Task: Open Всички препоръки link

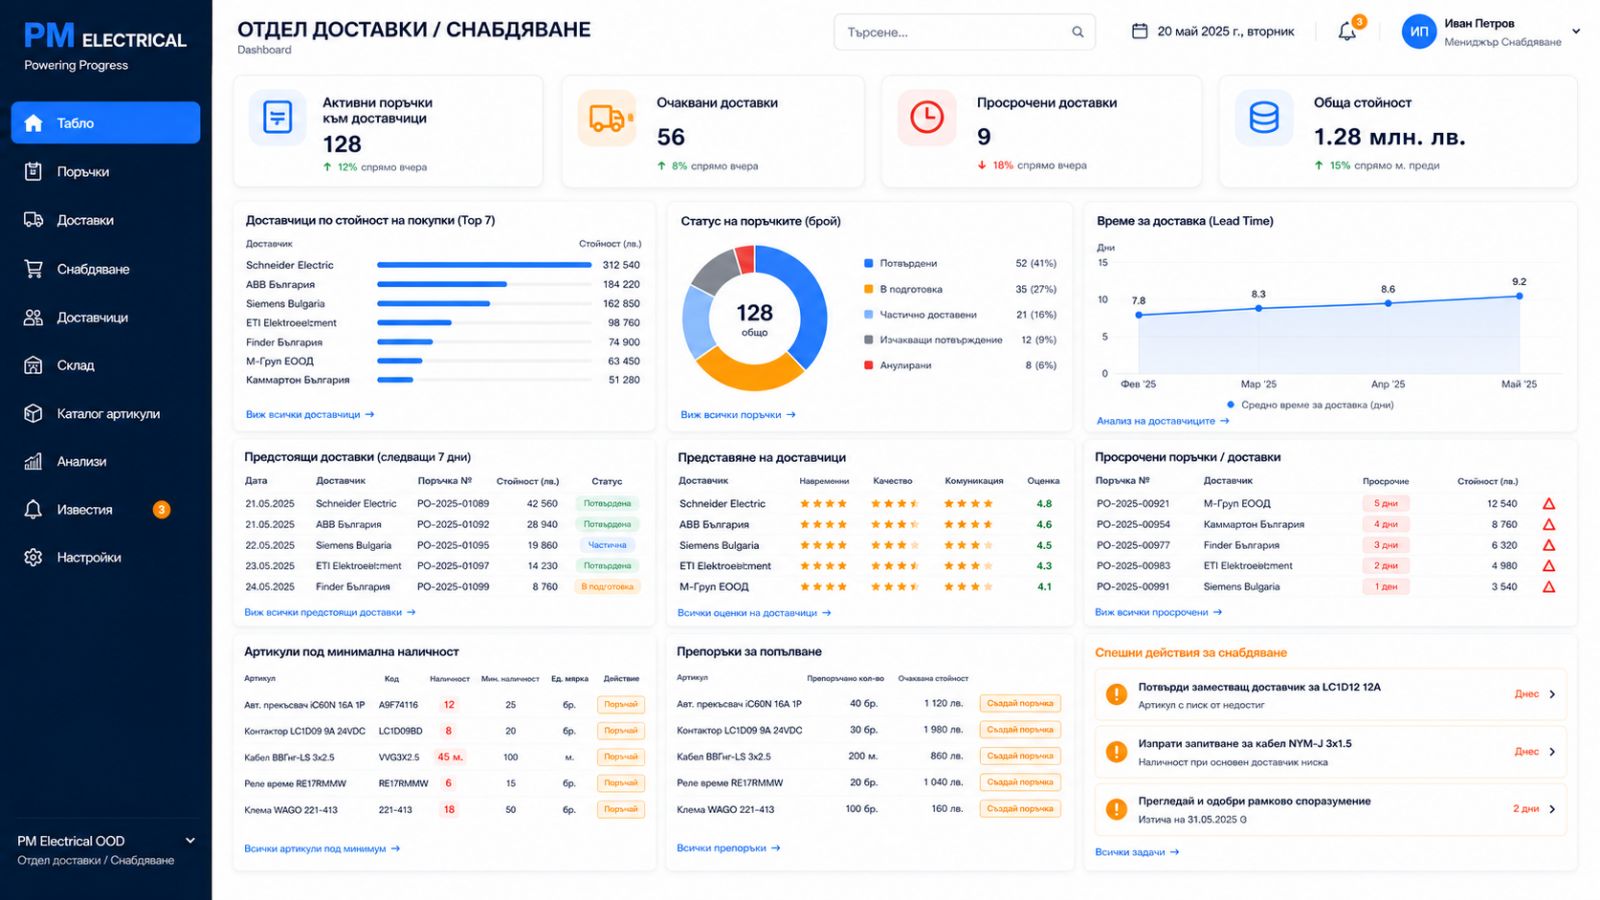Action: coord(728,848)
